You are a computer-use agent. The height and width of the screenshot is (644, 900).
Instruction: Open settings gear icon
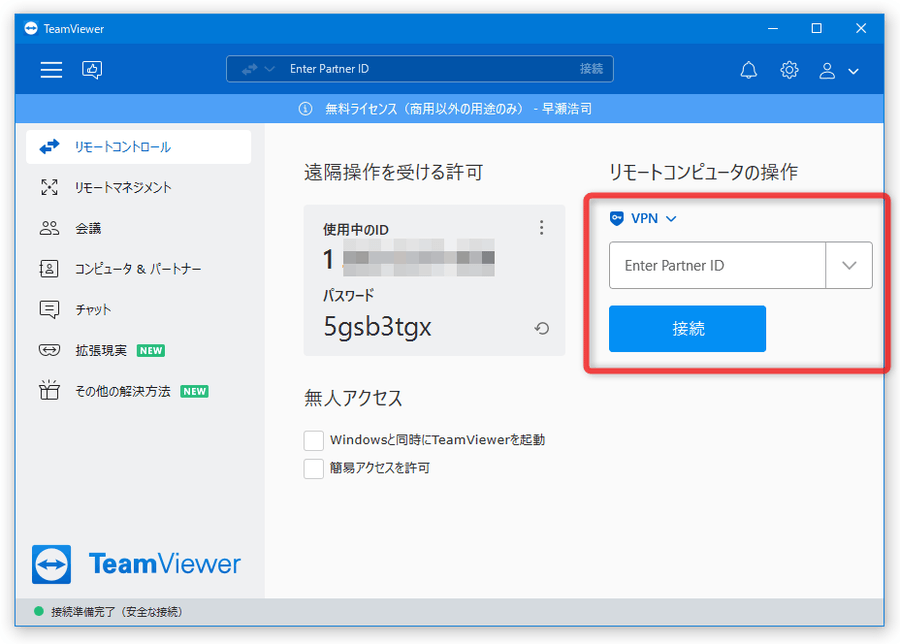click(x=789, y=70)
